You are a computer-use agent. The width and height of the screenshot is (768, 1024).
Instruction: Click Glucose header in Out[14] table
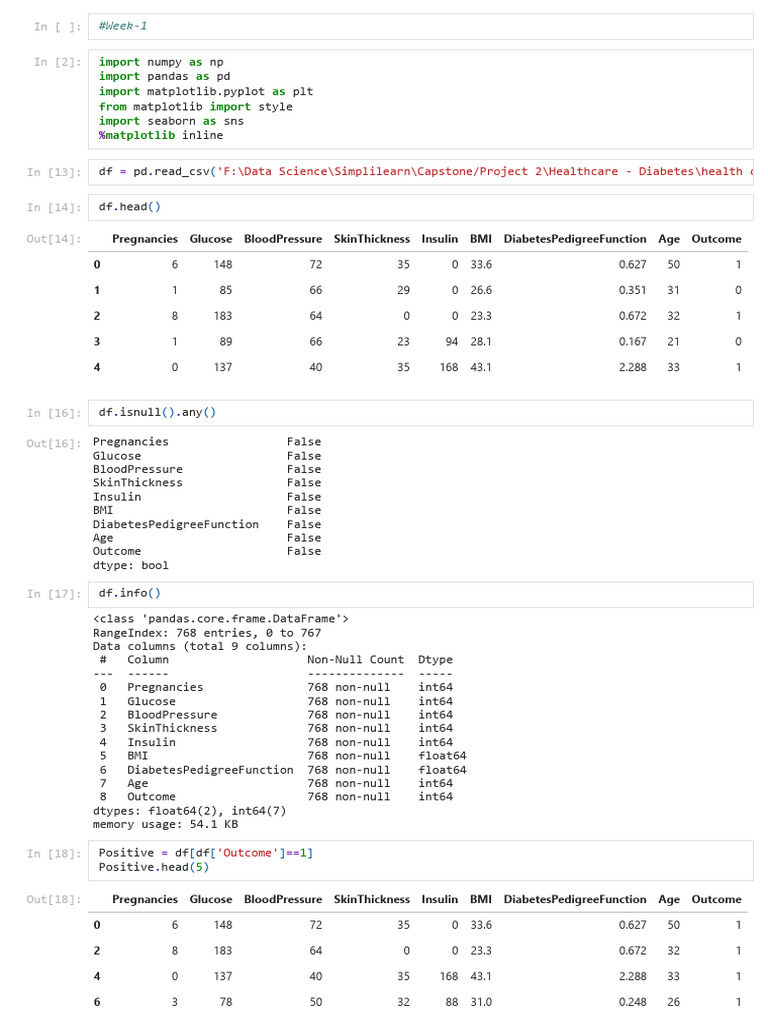[x=211, y=239]
